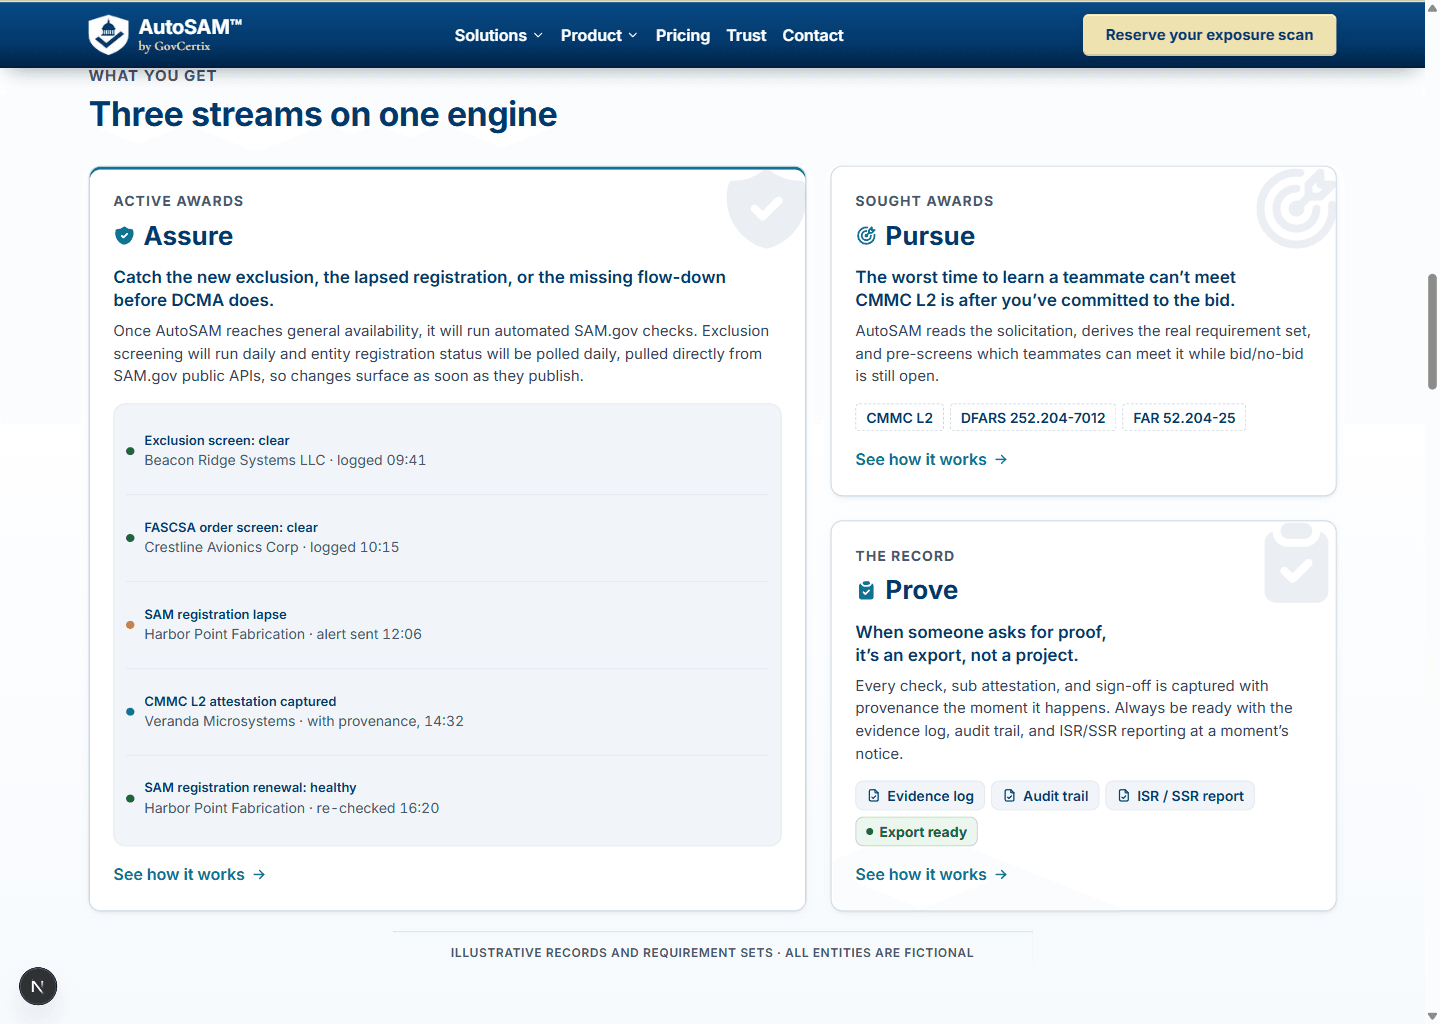
Task: Click THE RECORD label
Action: pos(905,556)
